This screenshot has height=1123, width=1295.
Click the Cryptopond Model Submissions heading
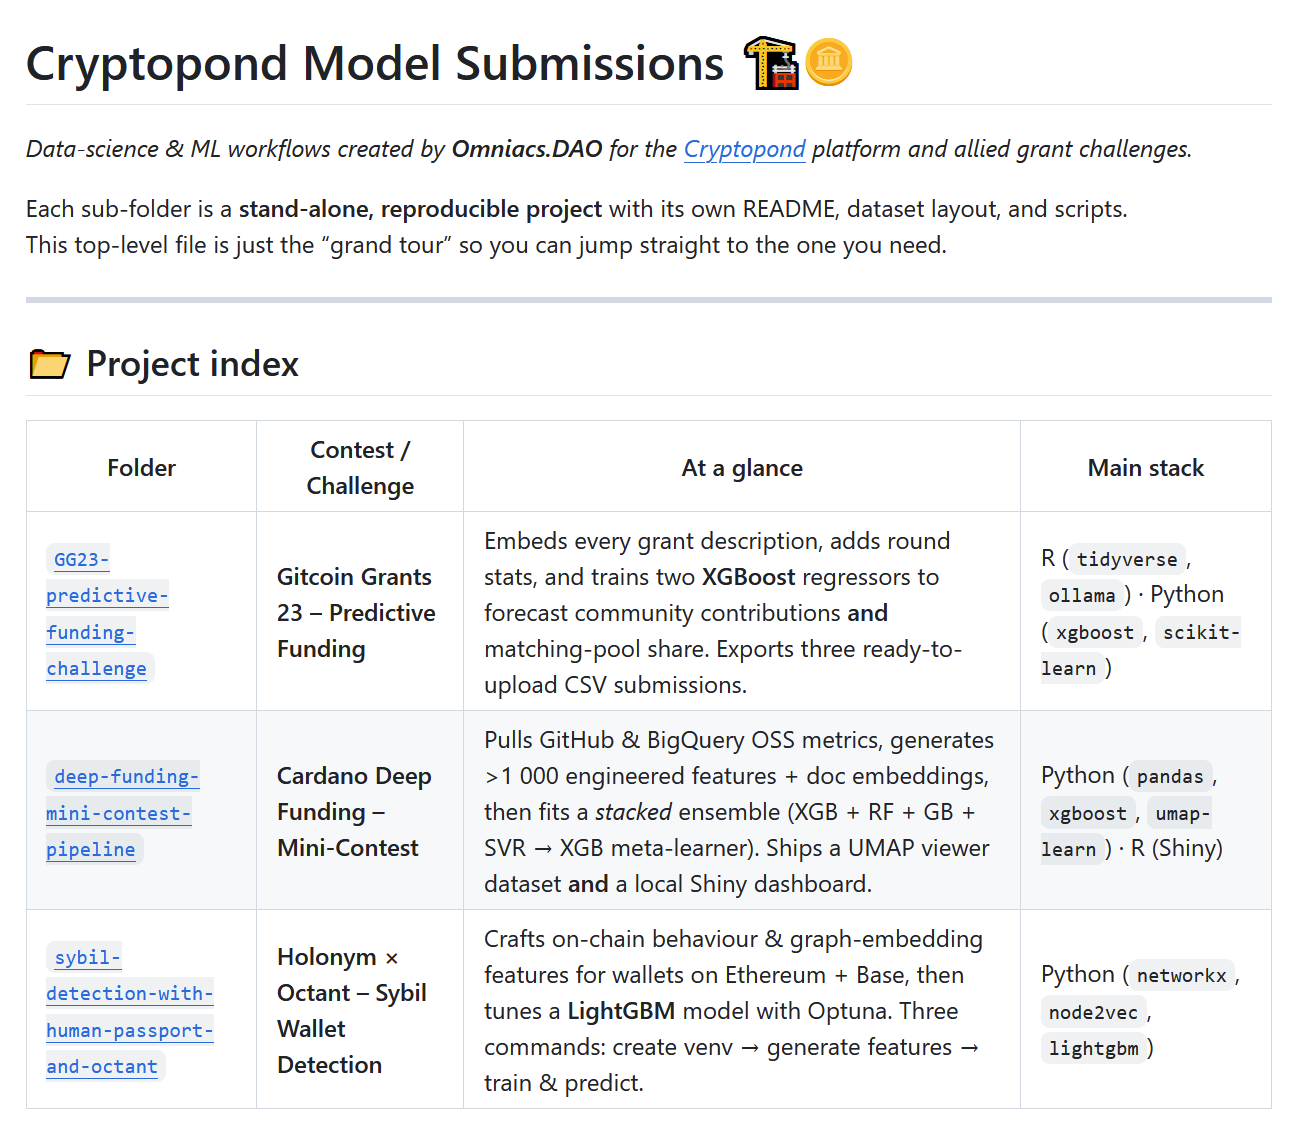click(x=375, y=64)
